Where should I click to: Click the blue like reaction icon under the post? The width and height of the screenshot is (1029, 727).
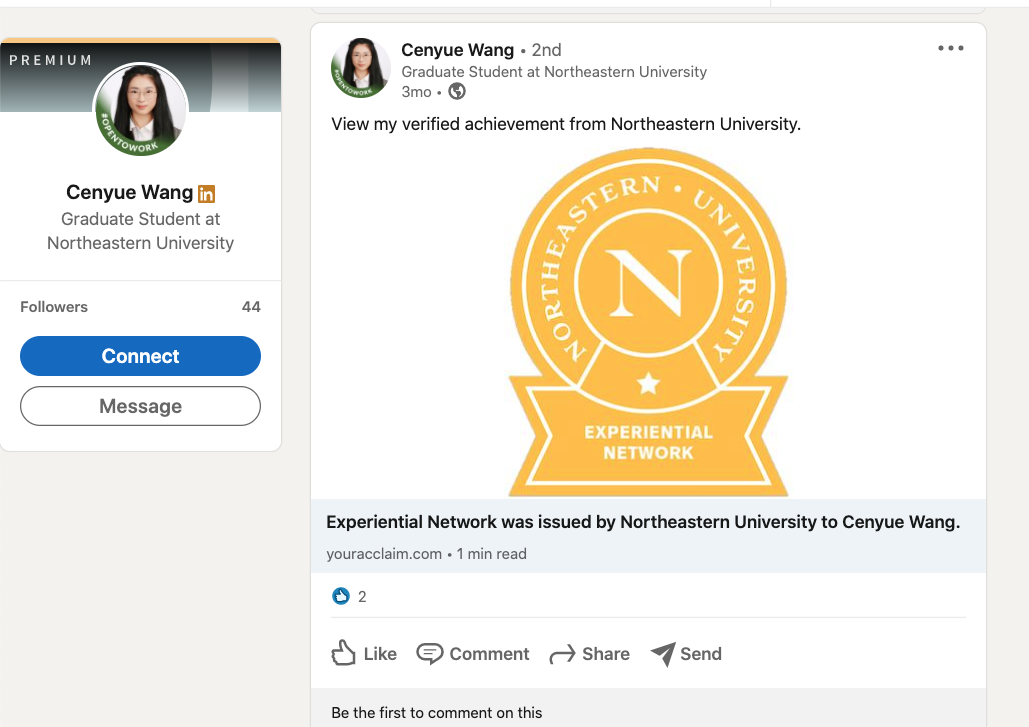pos(340,596)
